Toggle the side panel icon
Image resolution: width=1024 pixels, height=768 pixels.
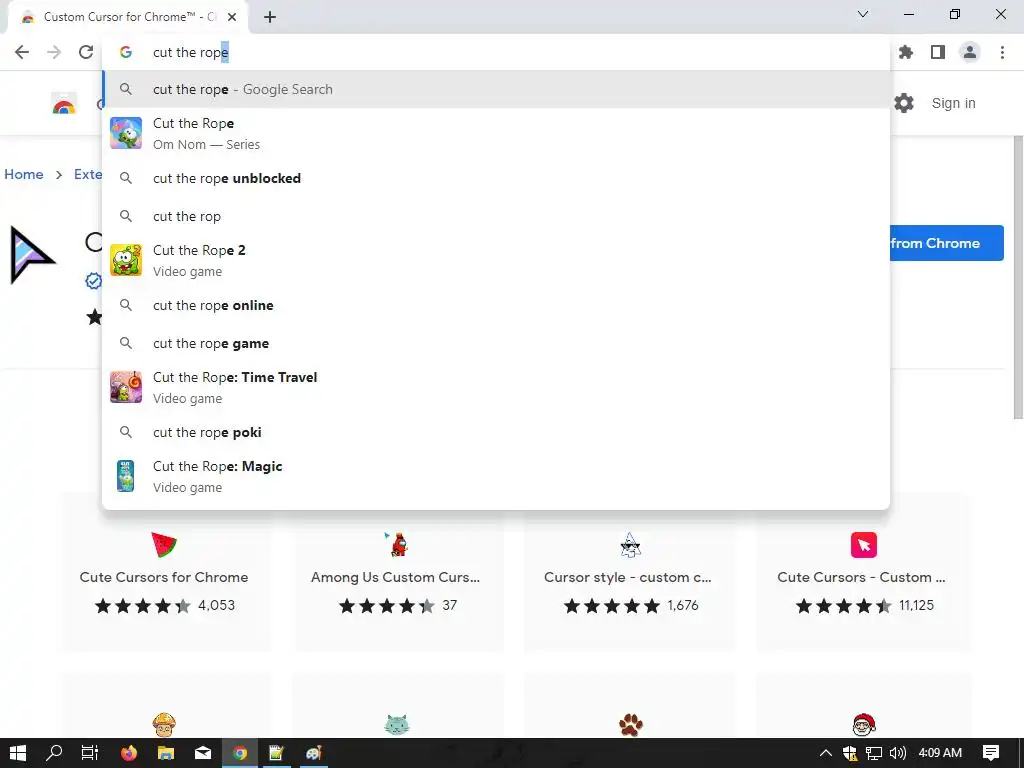(938, 52)
